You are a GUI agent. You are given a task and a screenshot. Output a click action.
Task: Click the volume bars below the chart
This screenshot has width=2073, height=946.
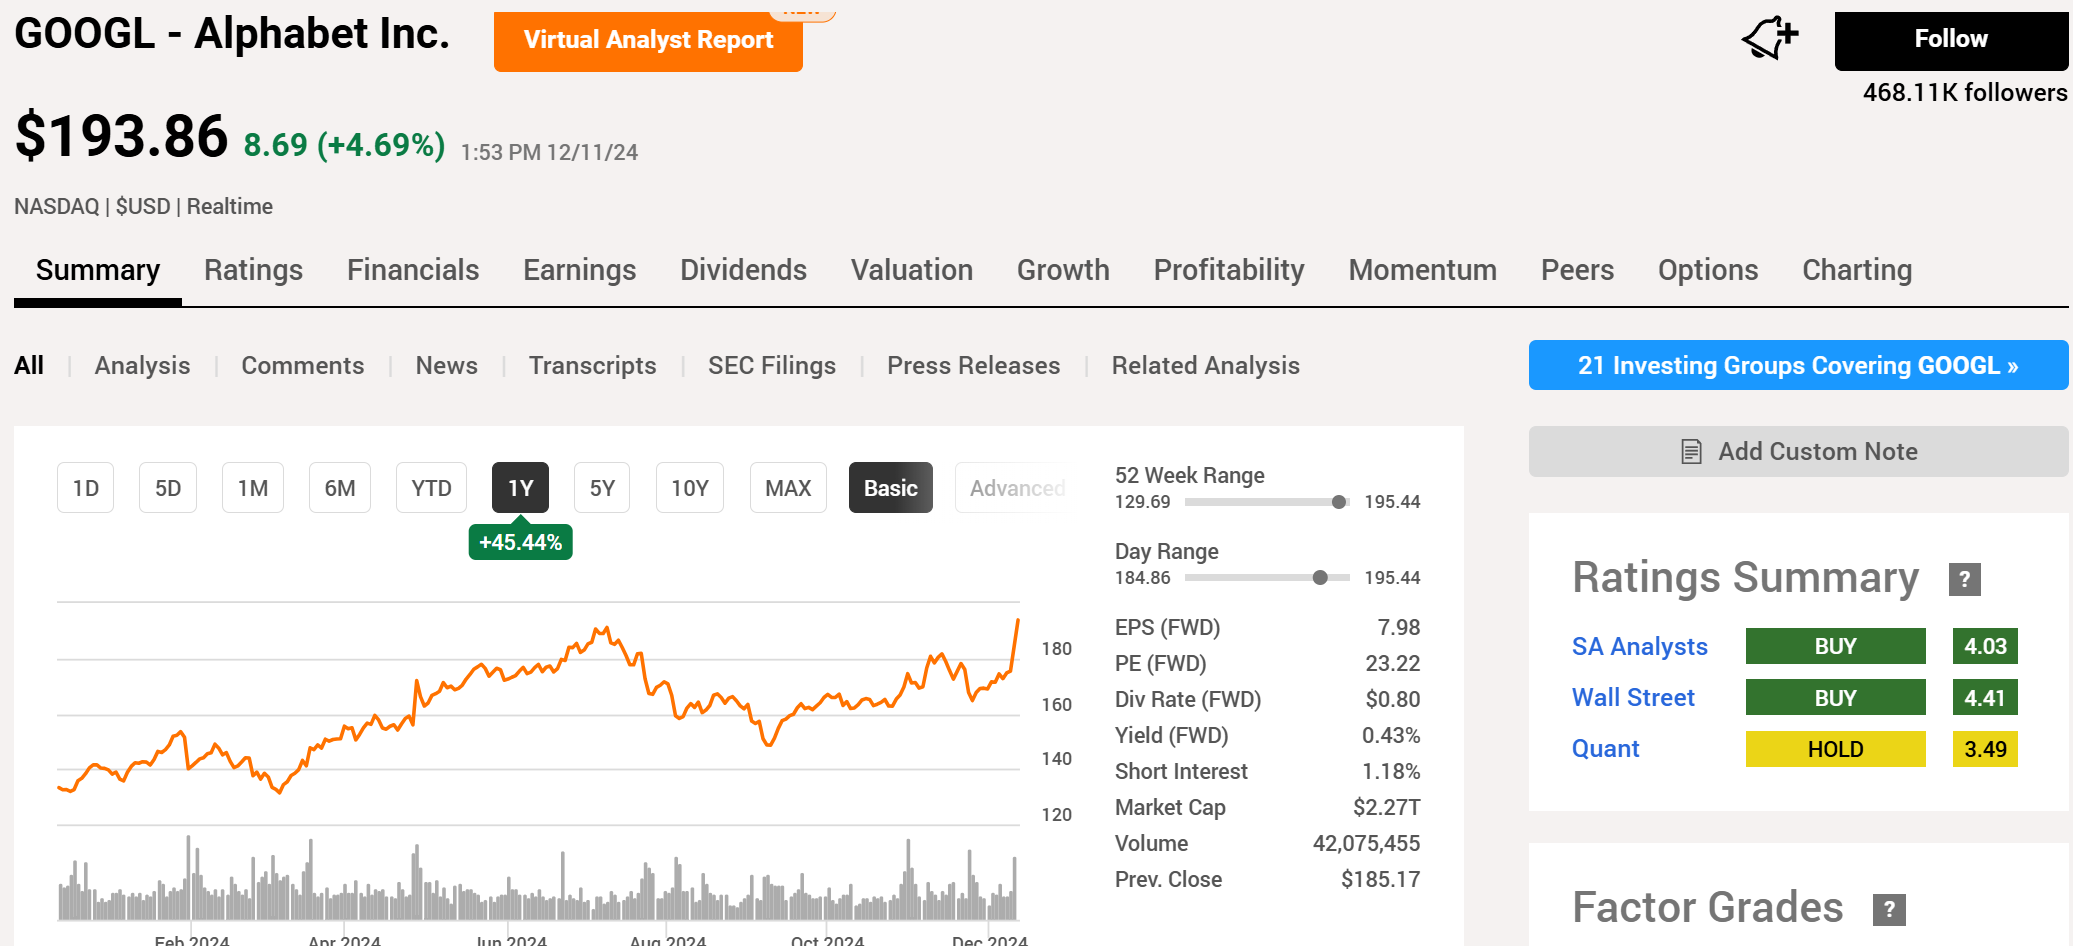click(538, 880)
